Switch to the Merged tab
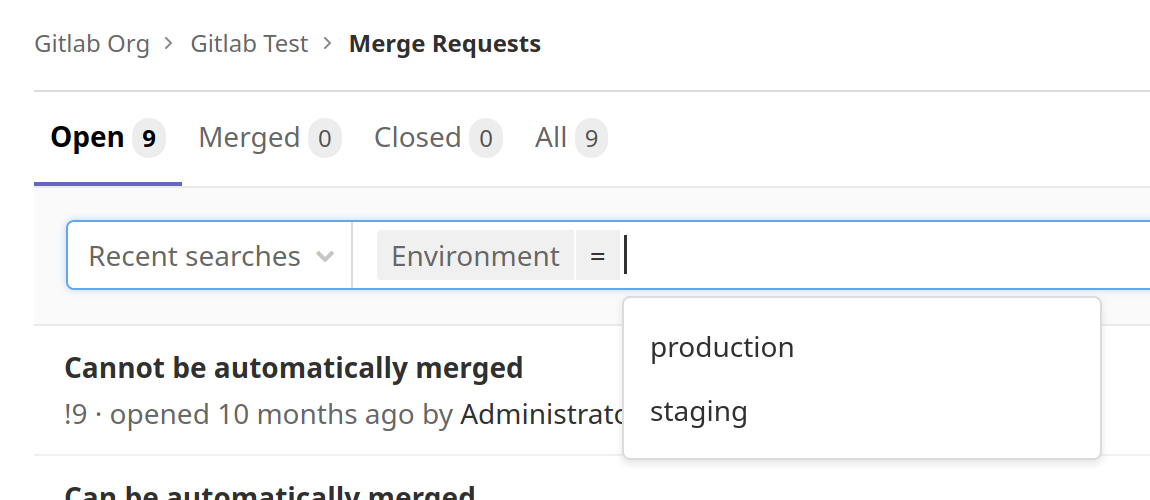 (270, 138)
